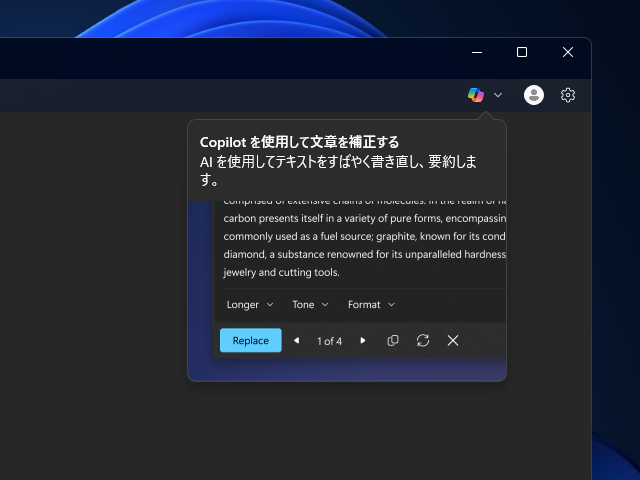Image resolution: width=640 pixels, height=480 pixels.
Task: Maximize the Notepad window
Action: tap(522, 52)
